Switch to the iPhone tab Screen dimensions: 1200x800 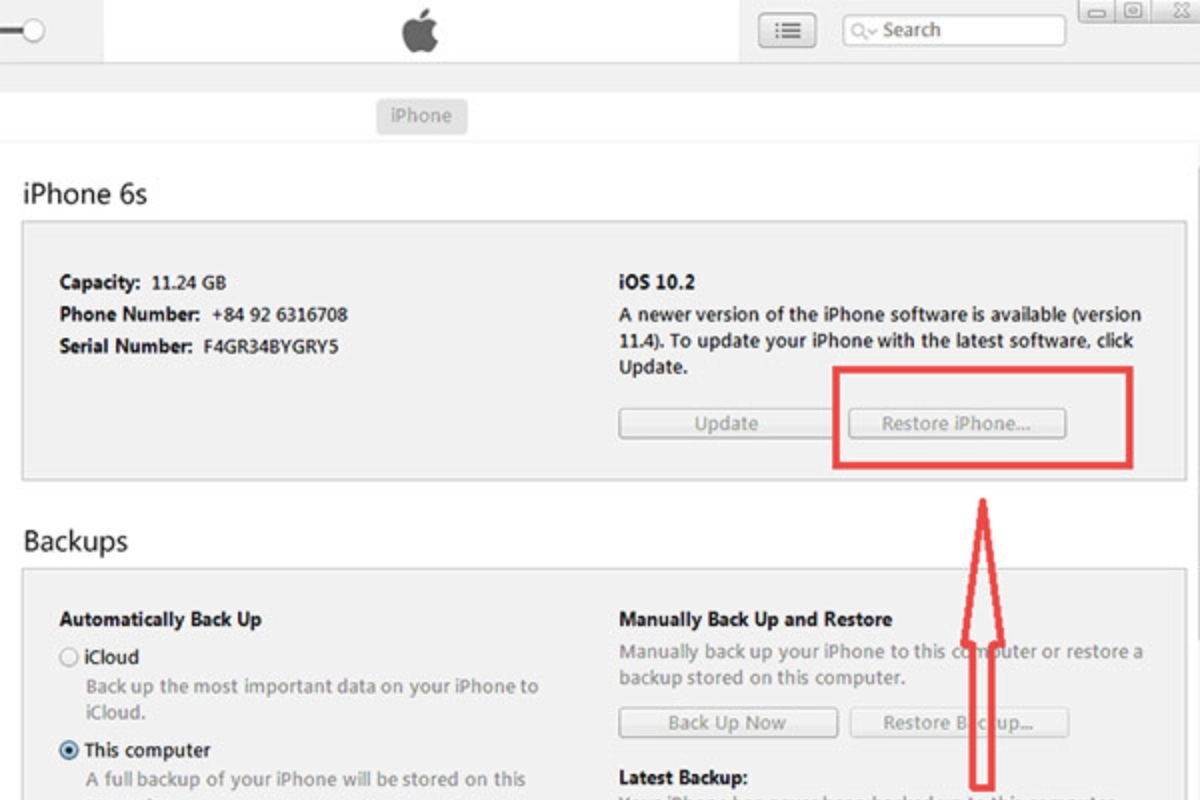pos(421,116)
